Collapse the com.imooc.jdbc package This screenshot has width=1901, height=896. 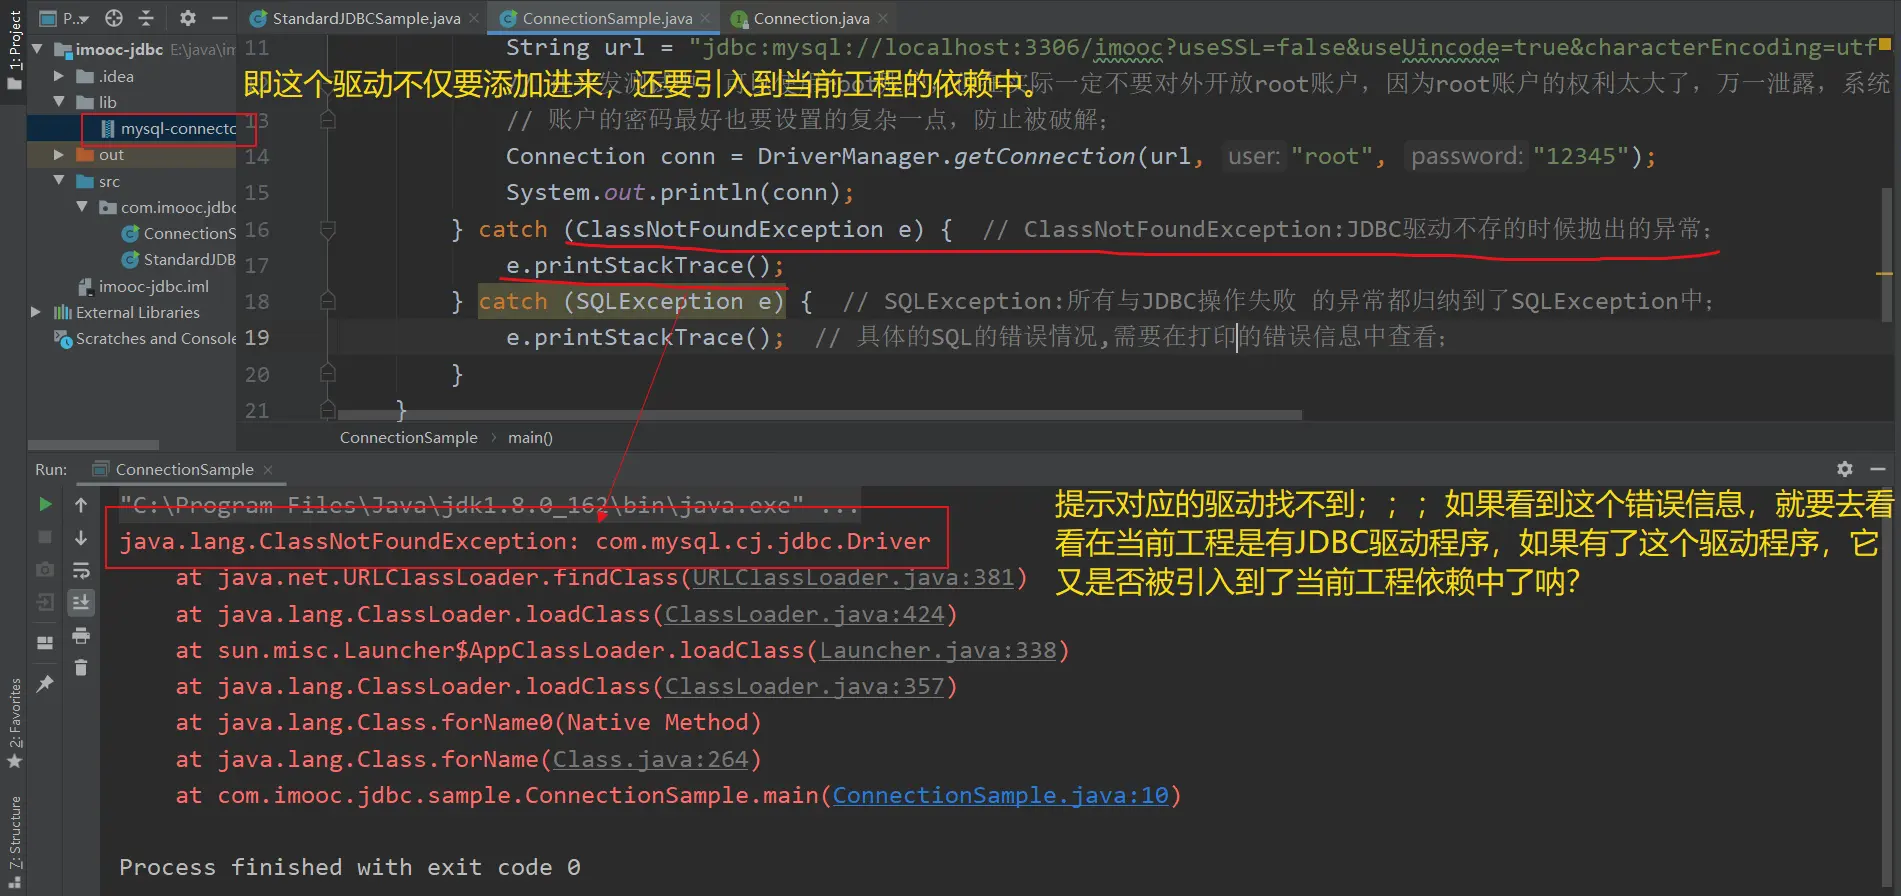coord(81,207)
